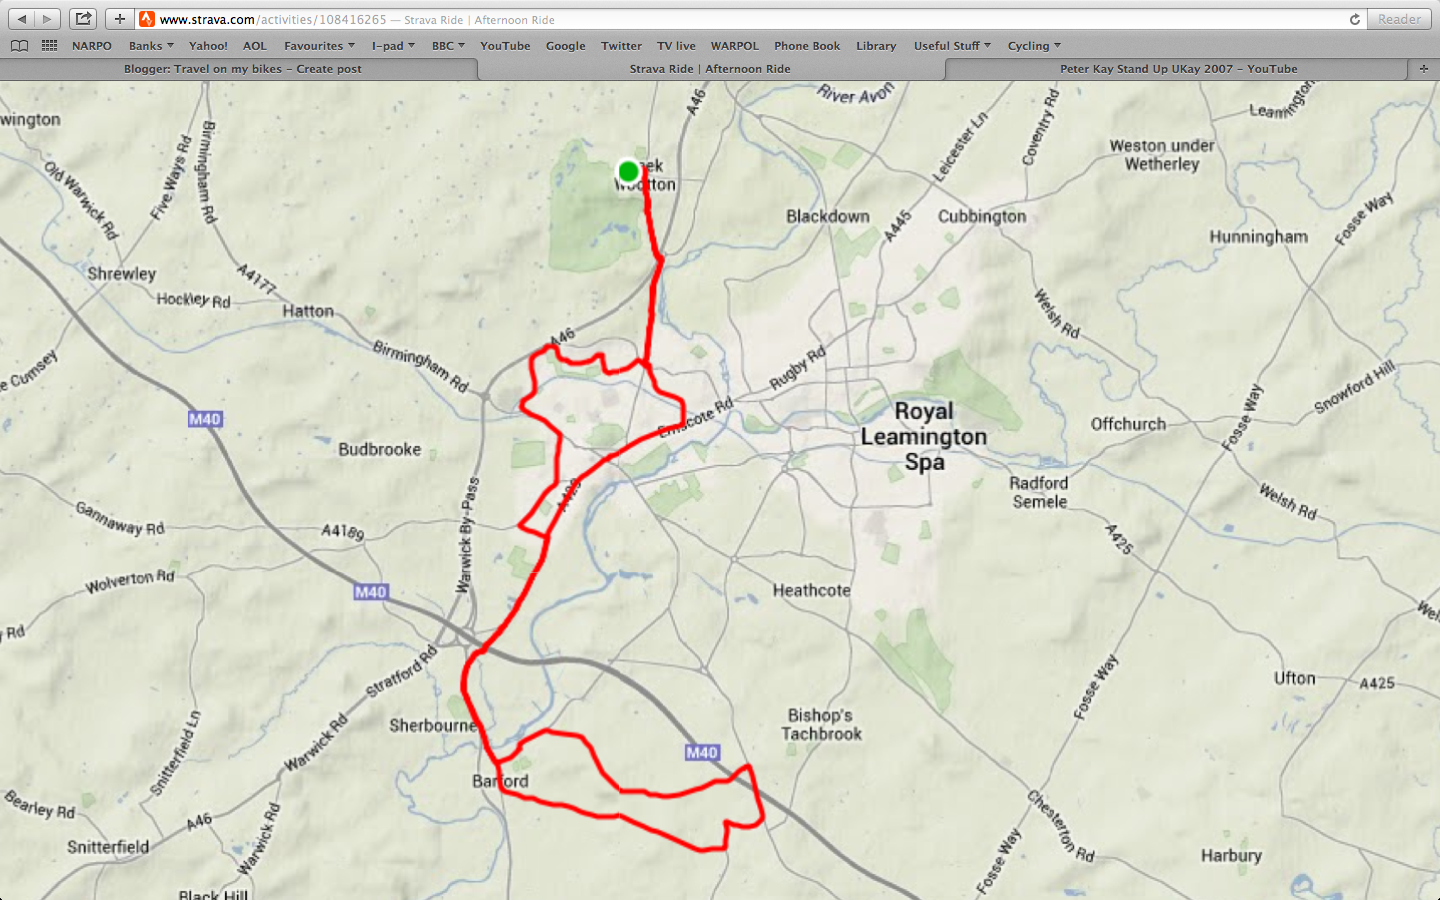The image size is (1440, 900).
Task: Go back with the Safari back arrow
Action: (21, 19)
